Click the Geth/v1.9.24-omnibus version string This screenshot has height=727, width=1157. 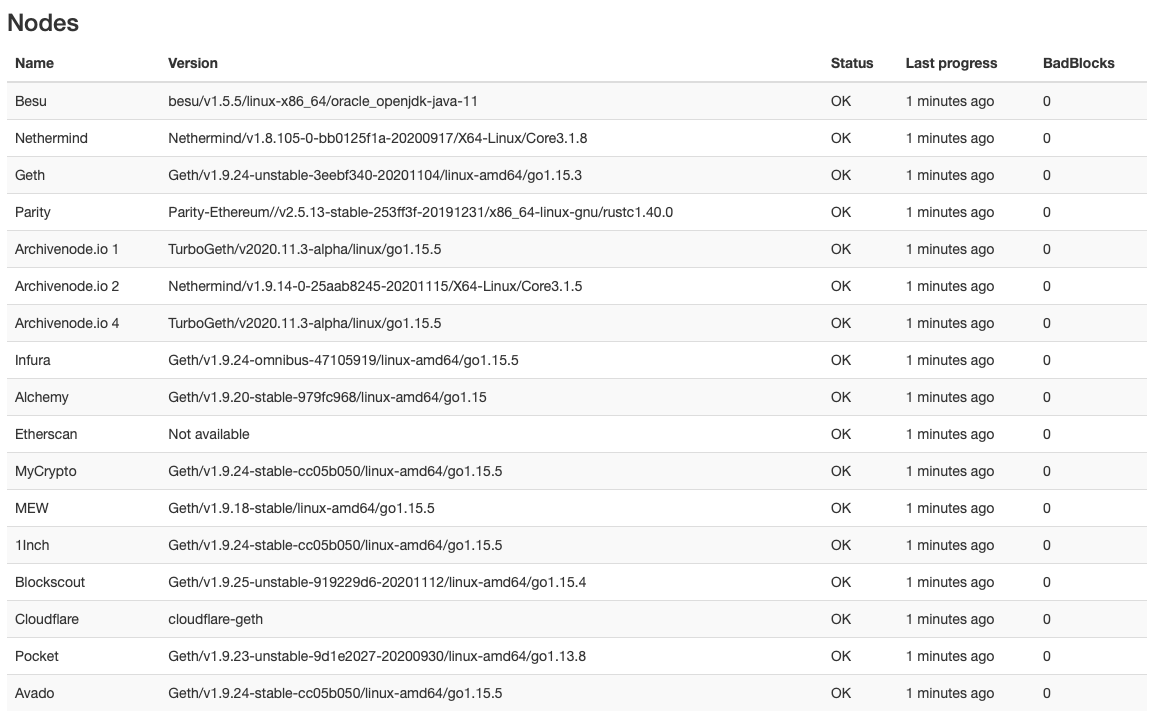pyautogui.click(x=343, y=360)
